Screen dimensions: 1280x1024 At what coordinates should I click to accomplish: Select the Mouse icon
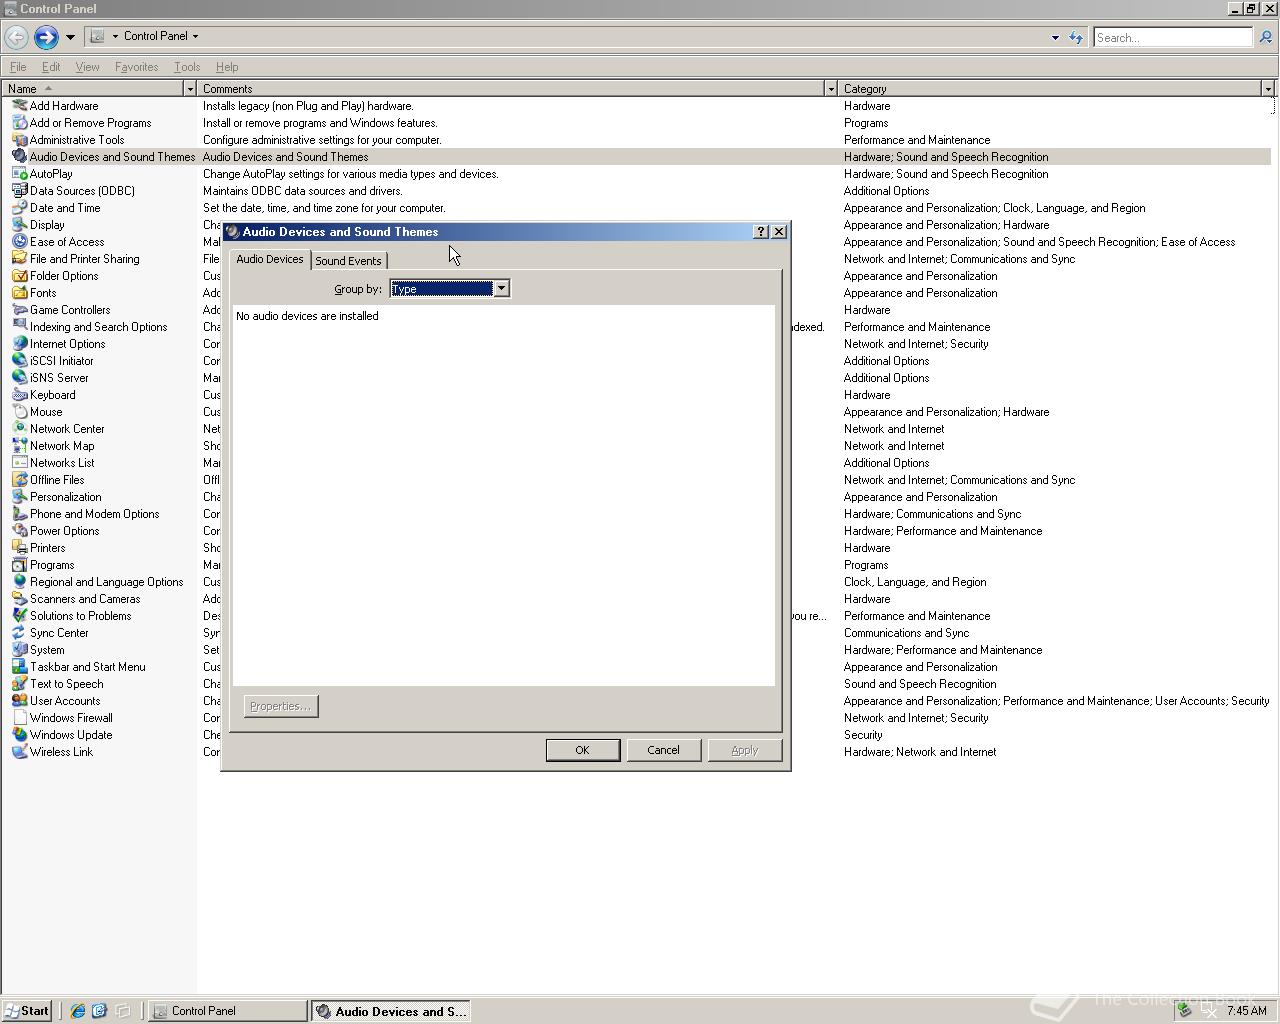click(19, 412)
